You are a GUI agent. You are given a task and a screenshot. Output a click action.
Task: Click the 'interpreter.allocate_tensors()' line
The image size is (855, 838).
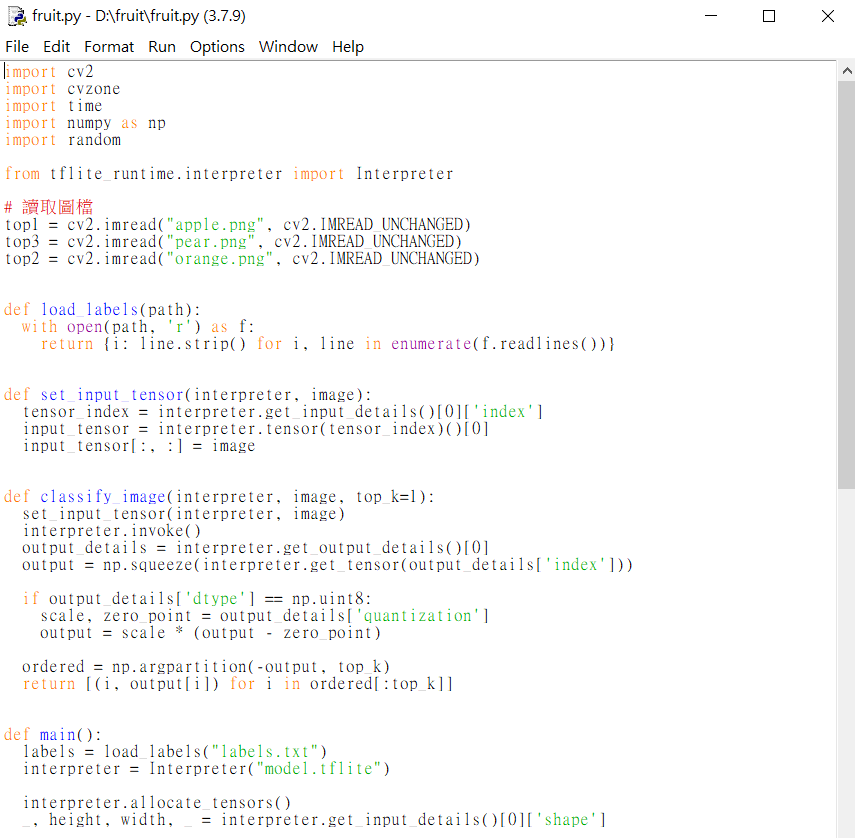pyautogui.click(x=157, y=803)
